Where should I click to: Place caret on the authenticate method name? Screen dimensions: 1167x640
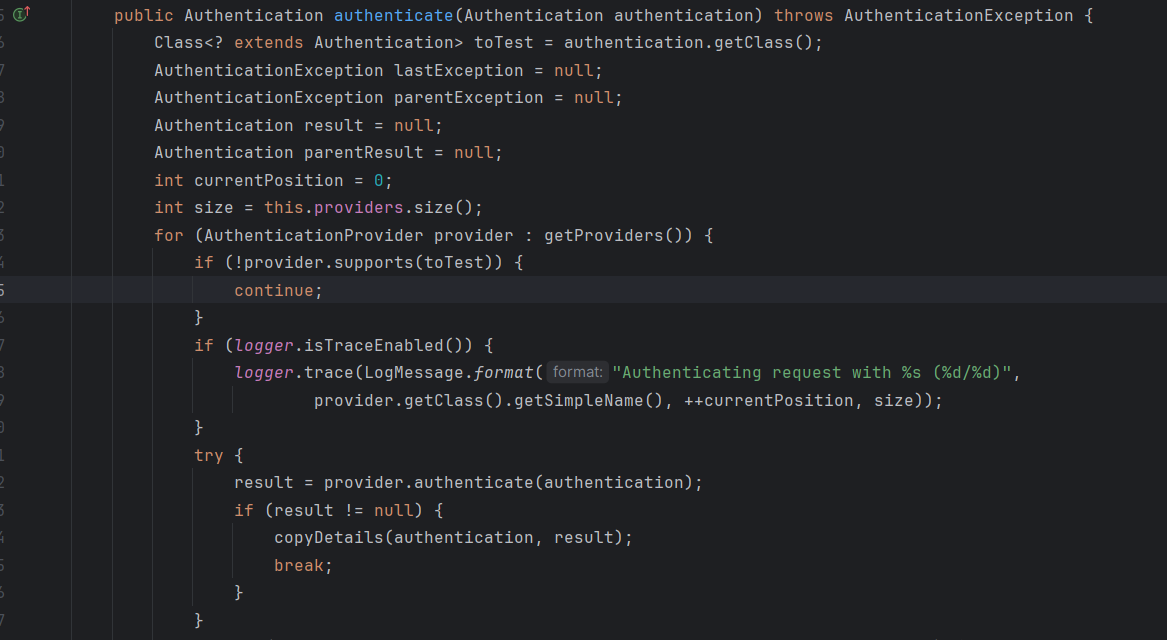[x=393, y=14]
